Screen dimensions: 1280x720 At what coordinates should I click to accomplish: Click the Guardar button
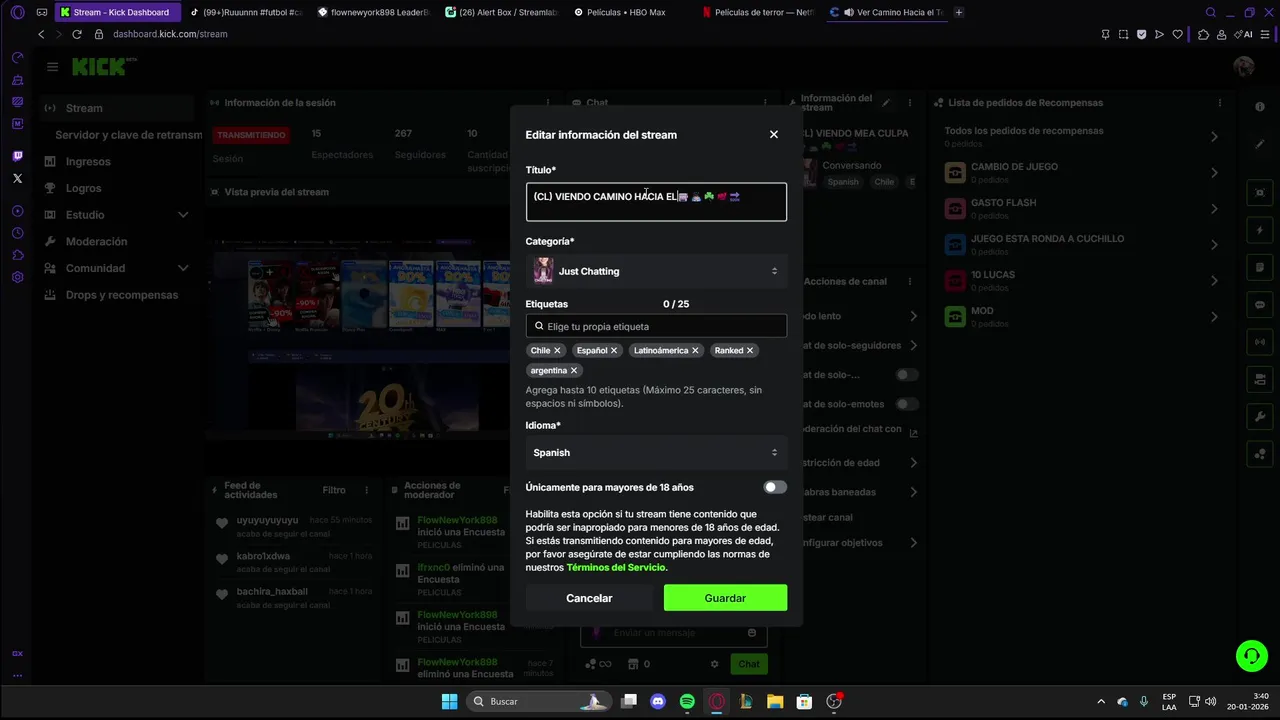(725, 598)
